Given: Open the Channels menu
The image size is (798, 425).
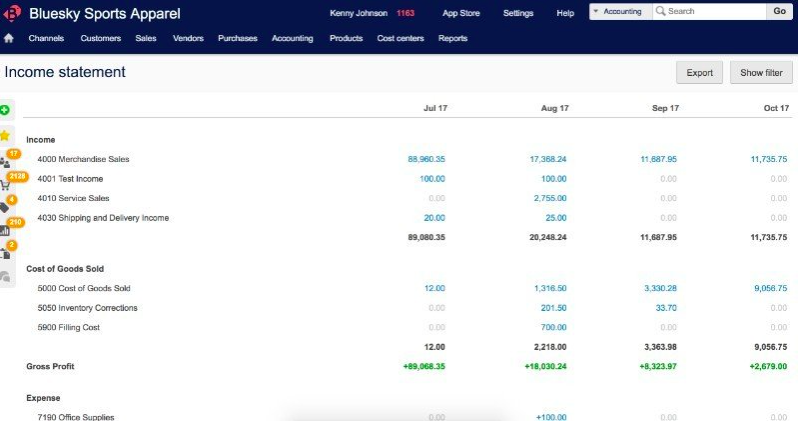Looking at the screenshot, I should tap(46, 38).
